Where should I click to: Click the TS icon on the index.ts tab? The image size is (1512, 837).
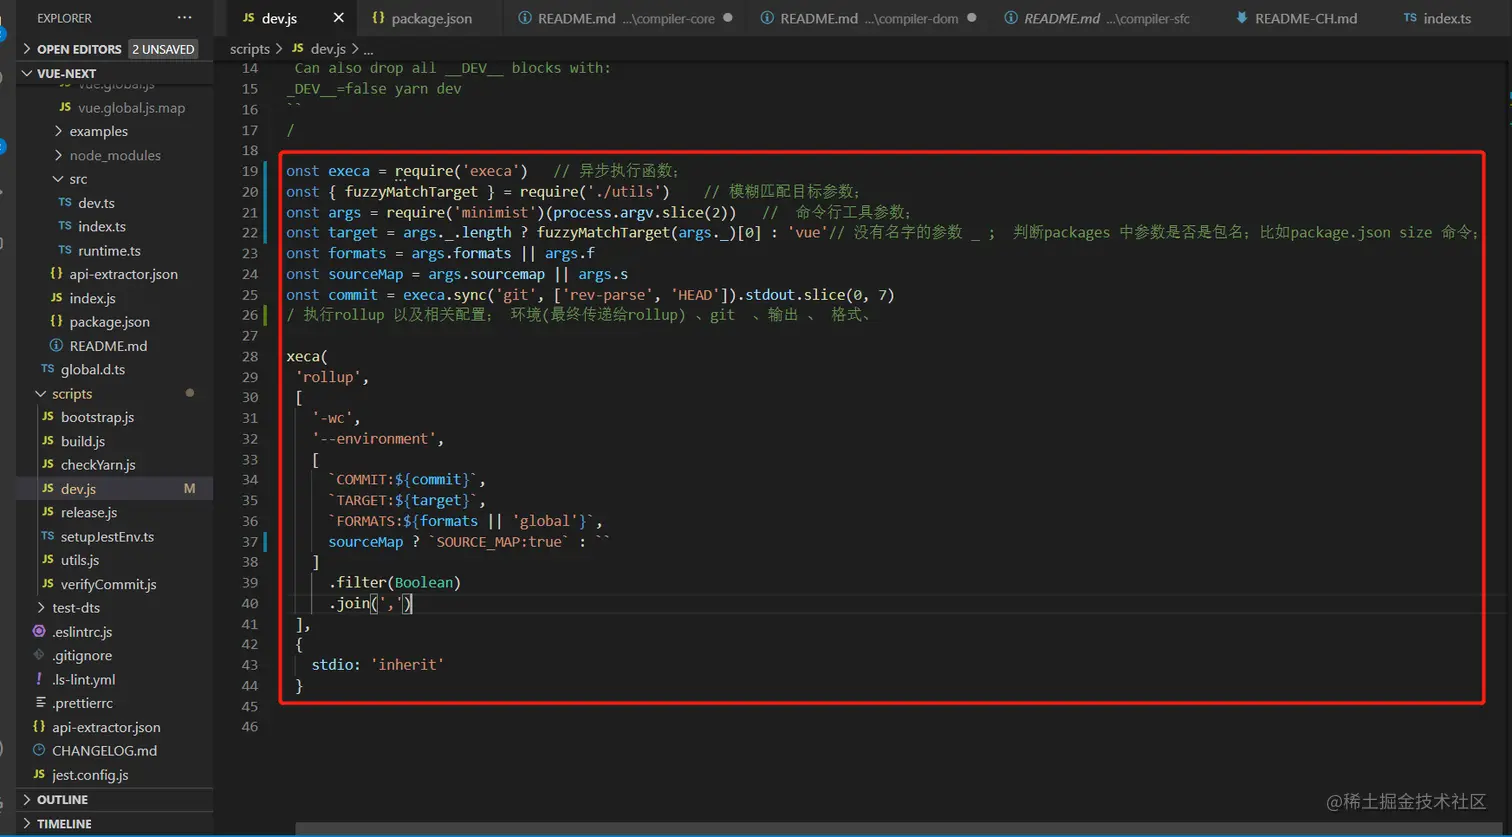point(1410,18)
